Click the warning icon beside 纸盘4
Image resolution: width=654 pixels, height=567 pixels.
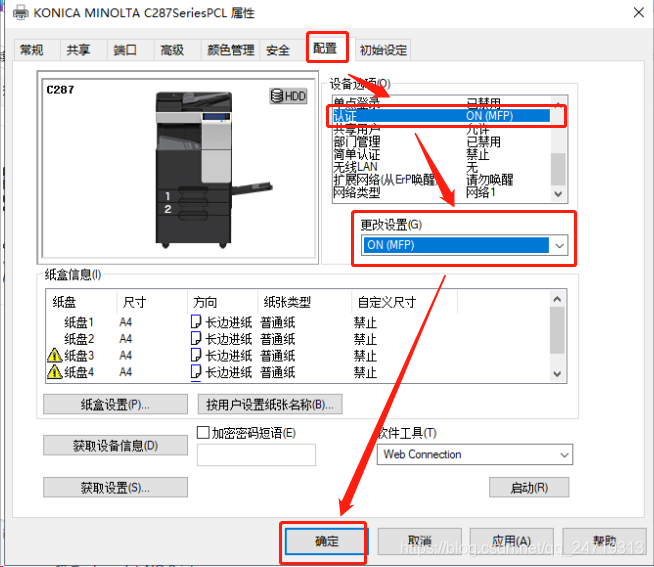(55, 372)
